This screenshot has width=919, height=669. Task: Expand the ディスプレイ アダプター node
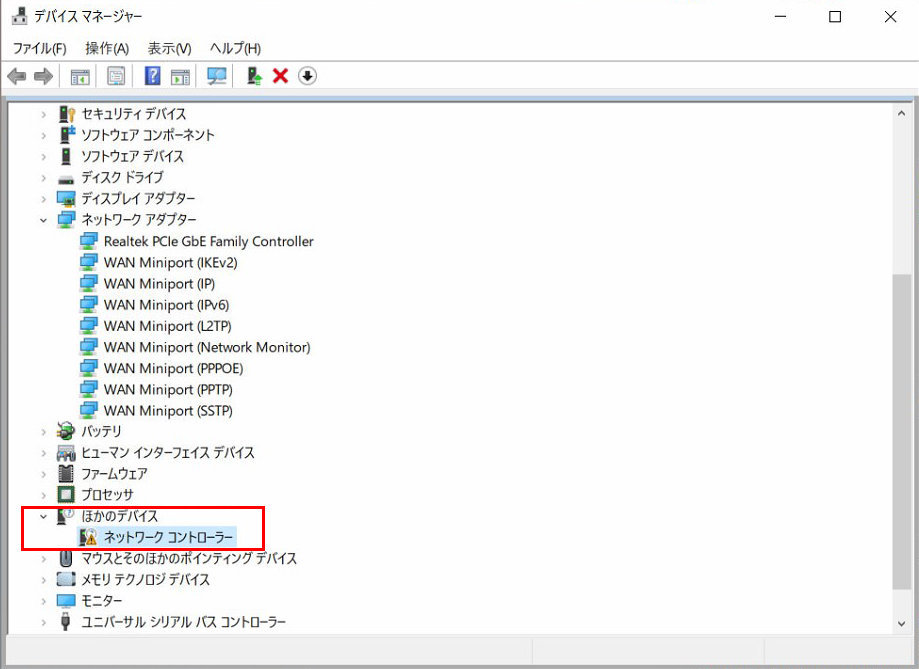(x=43, y=199)
